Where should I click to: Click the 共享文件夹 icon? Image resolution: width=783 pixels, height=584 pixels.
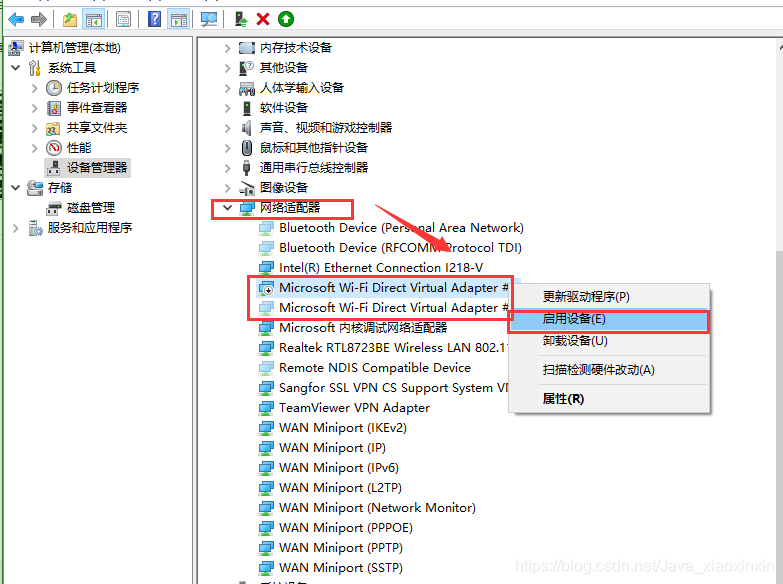(x=53, y=128)
